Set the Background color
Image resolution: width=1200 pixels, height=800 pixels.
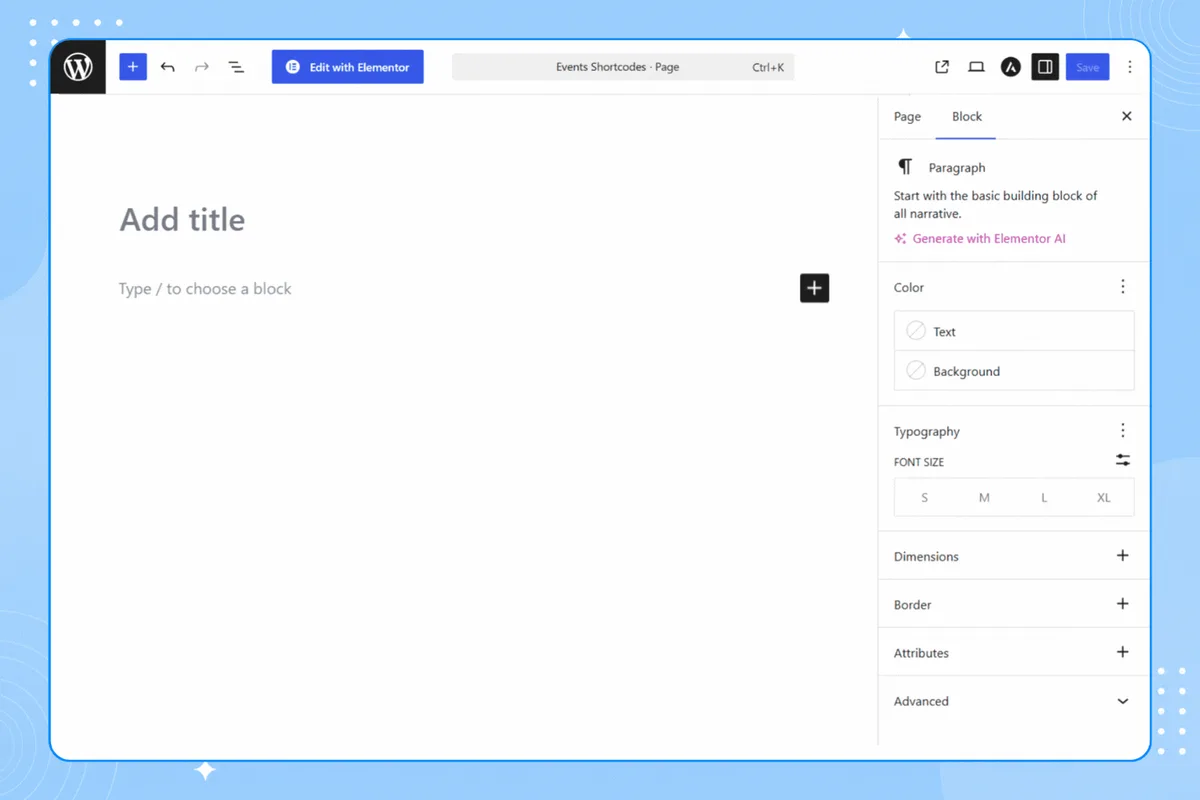(x=1014, y=371)
